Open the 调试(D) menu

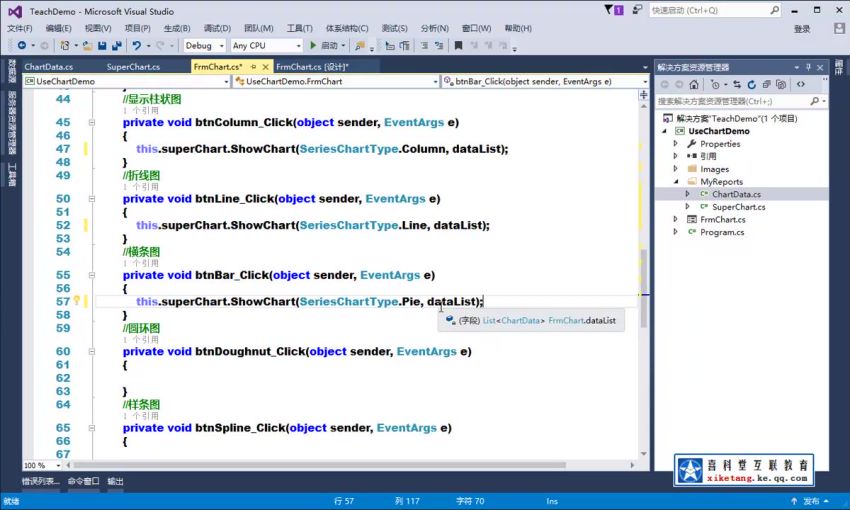217,29
